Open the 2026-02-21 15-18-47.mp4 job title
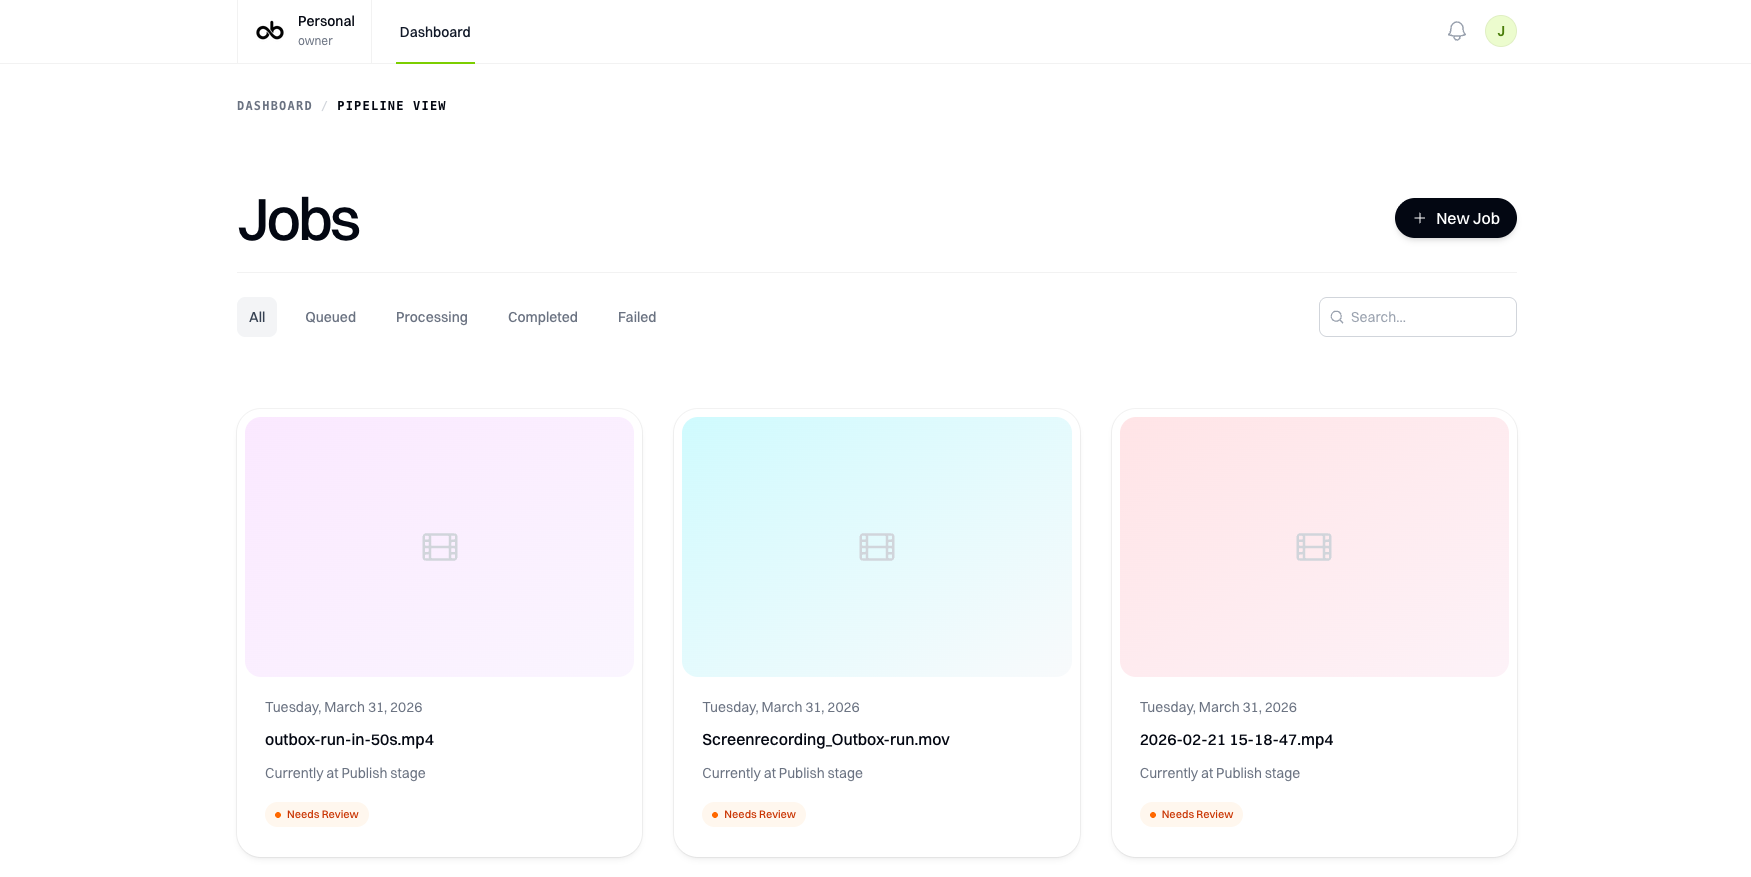This screenshot has width=1751, height=877. (1236, 740)
